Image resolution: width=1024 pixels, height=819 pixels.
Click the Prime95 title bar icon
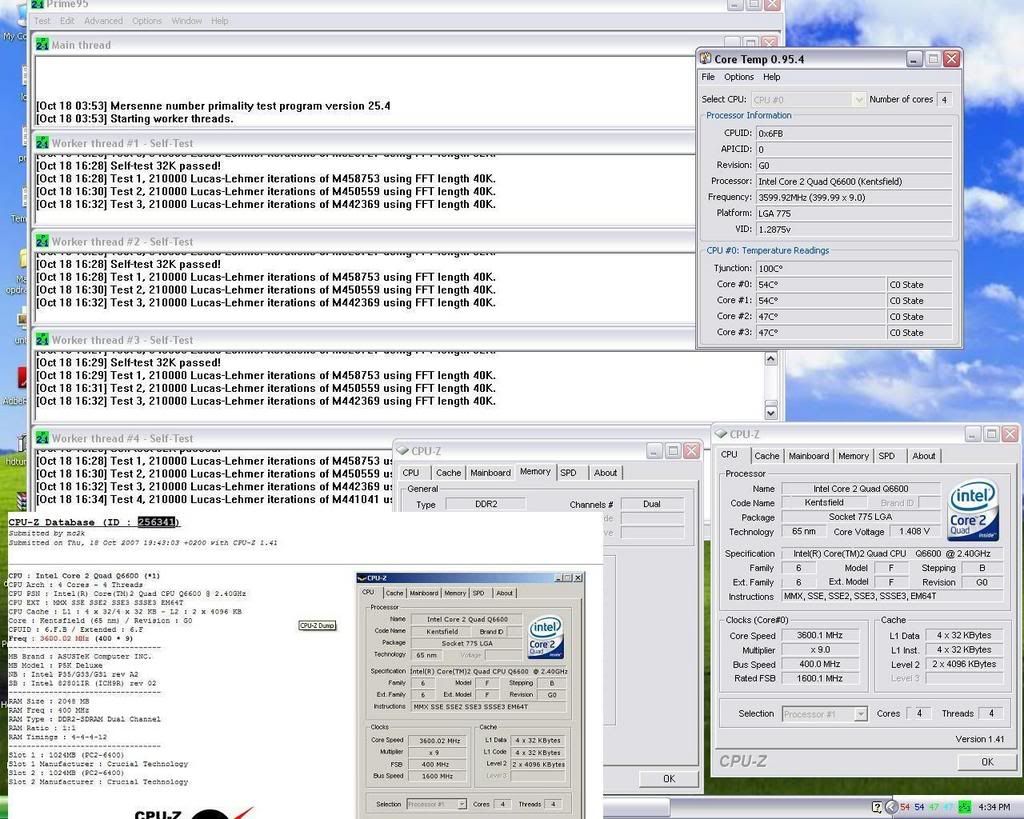tap(38, 5)
